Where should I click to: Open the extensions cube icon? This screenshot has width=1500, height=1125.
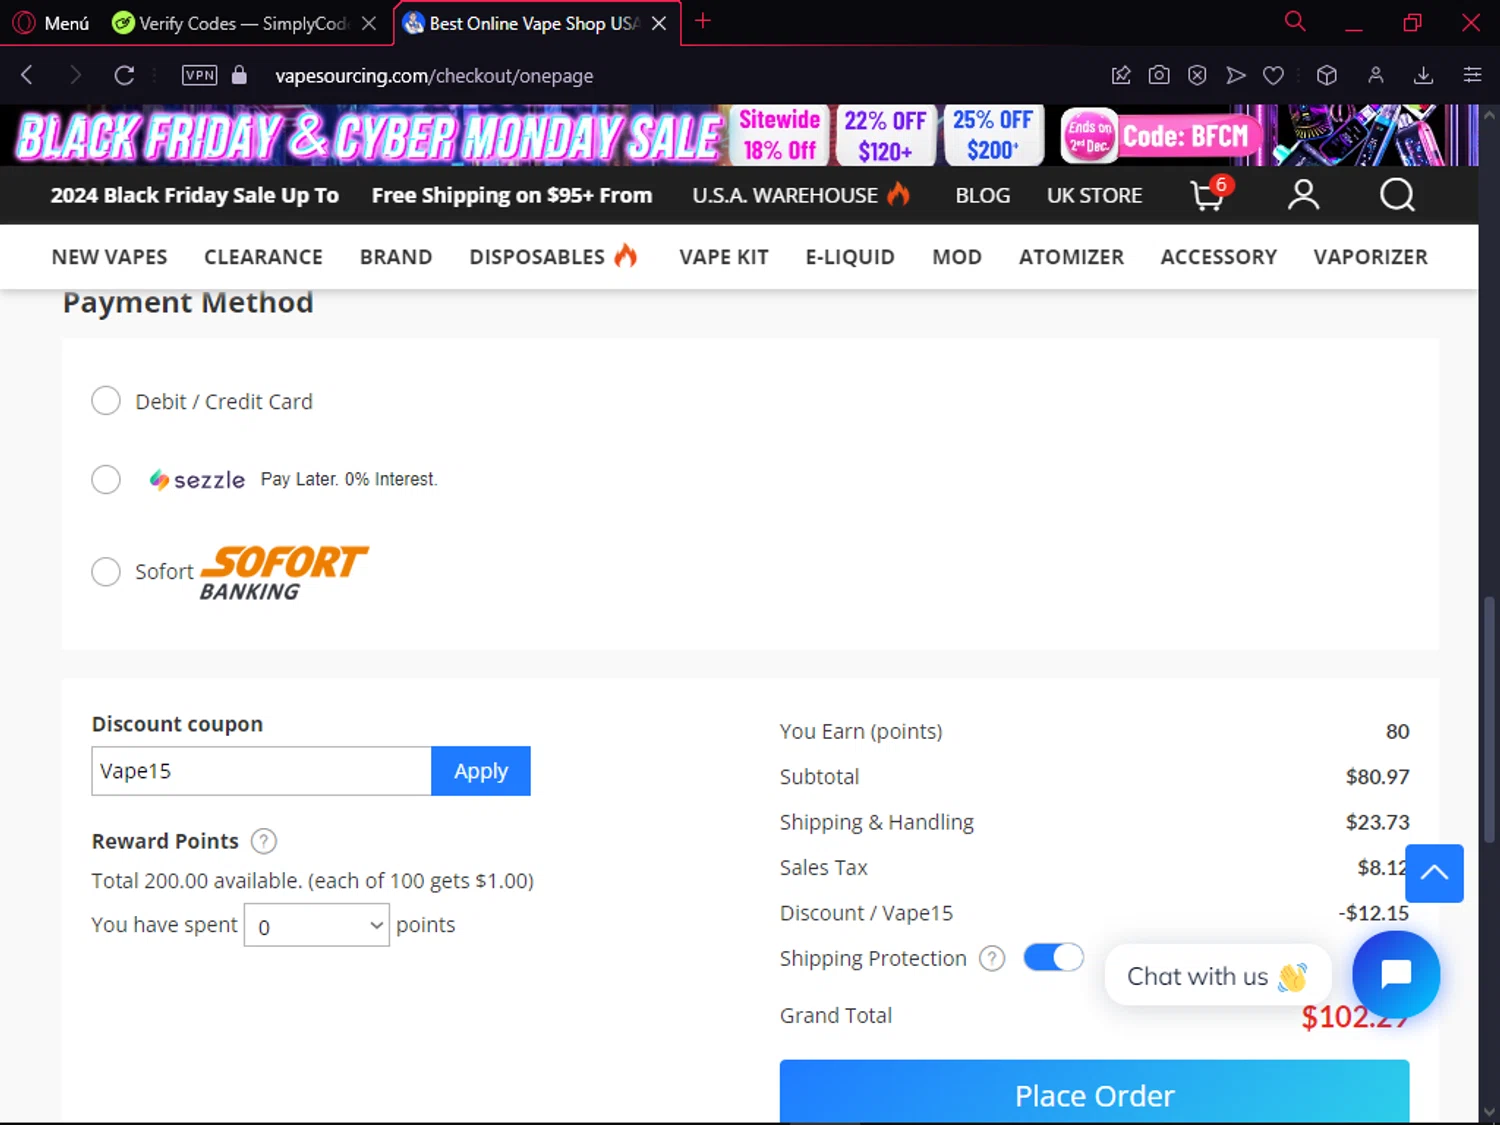1327,75
